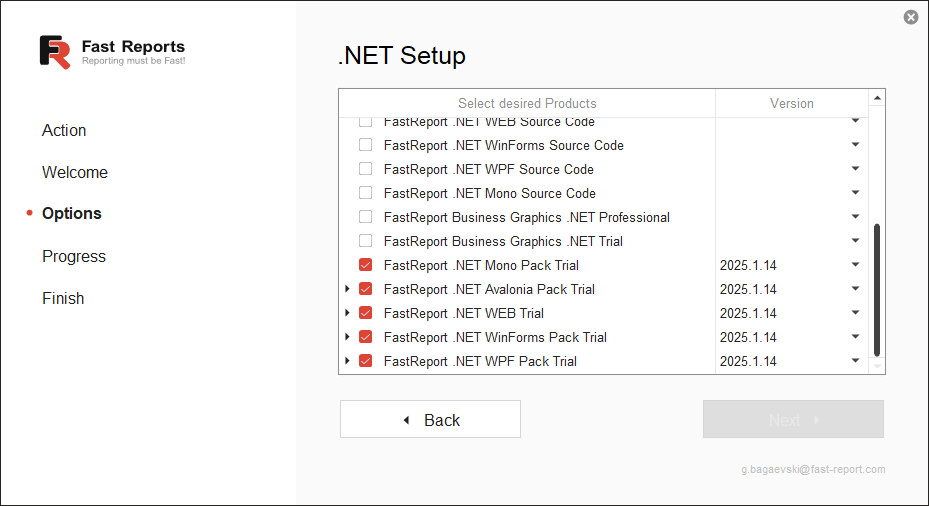Go to the Finish step
929x506 pixels.
coord(63,298)
